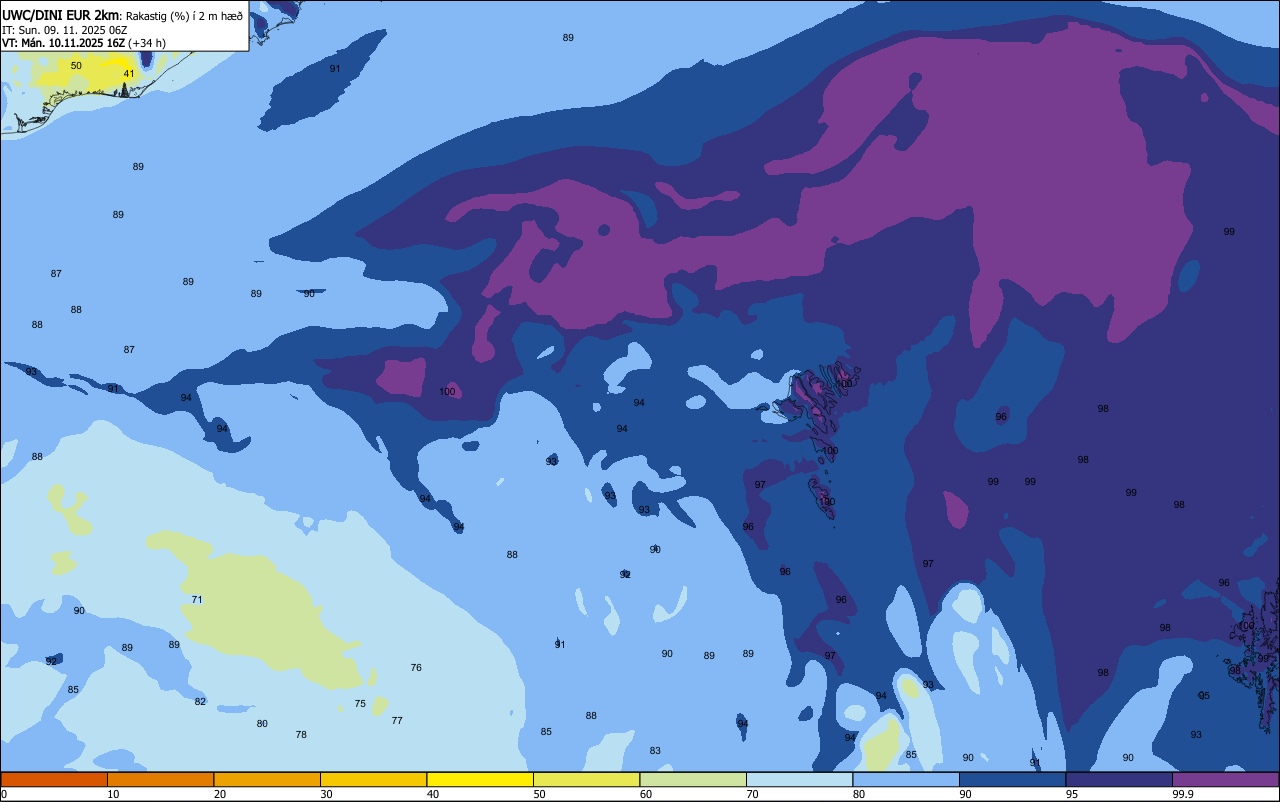This screenshot has height=802, width=1280.
Task: Click the 'IT: Sun. 09. 11. 2025 06Z' line
Action: point(65,30)
